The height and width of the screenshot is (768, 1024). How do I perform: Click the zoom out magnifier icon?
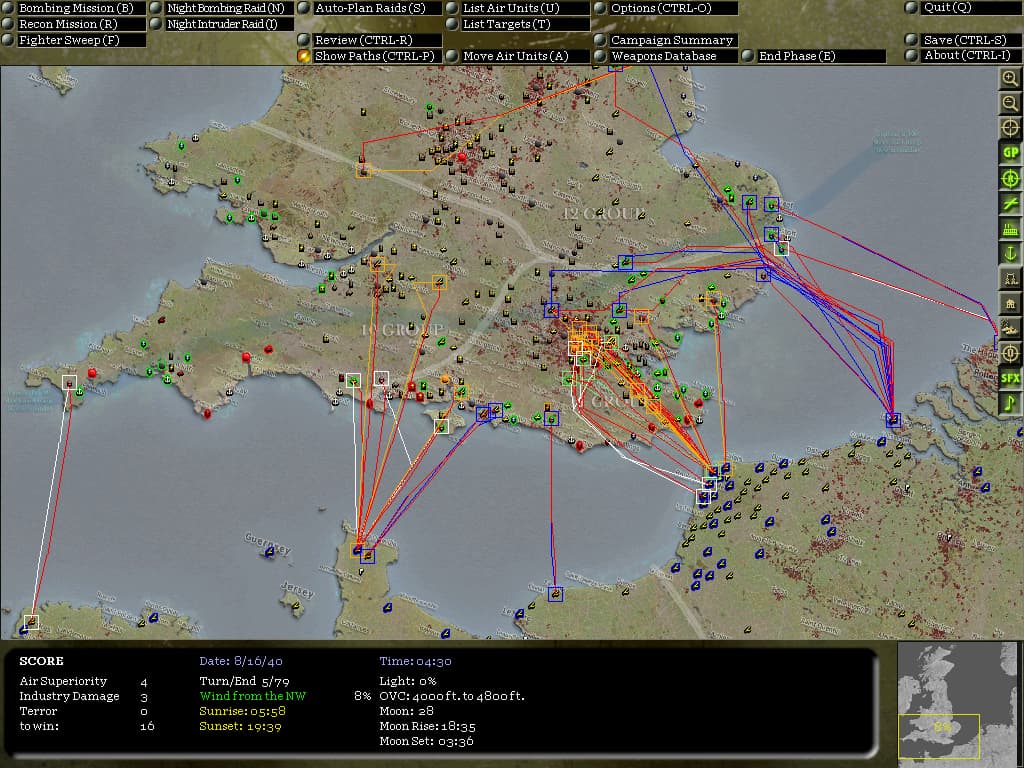[1010, 103]
